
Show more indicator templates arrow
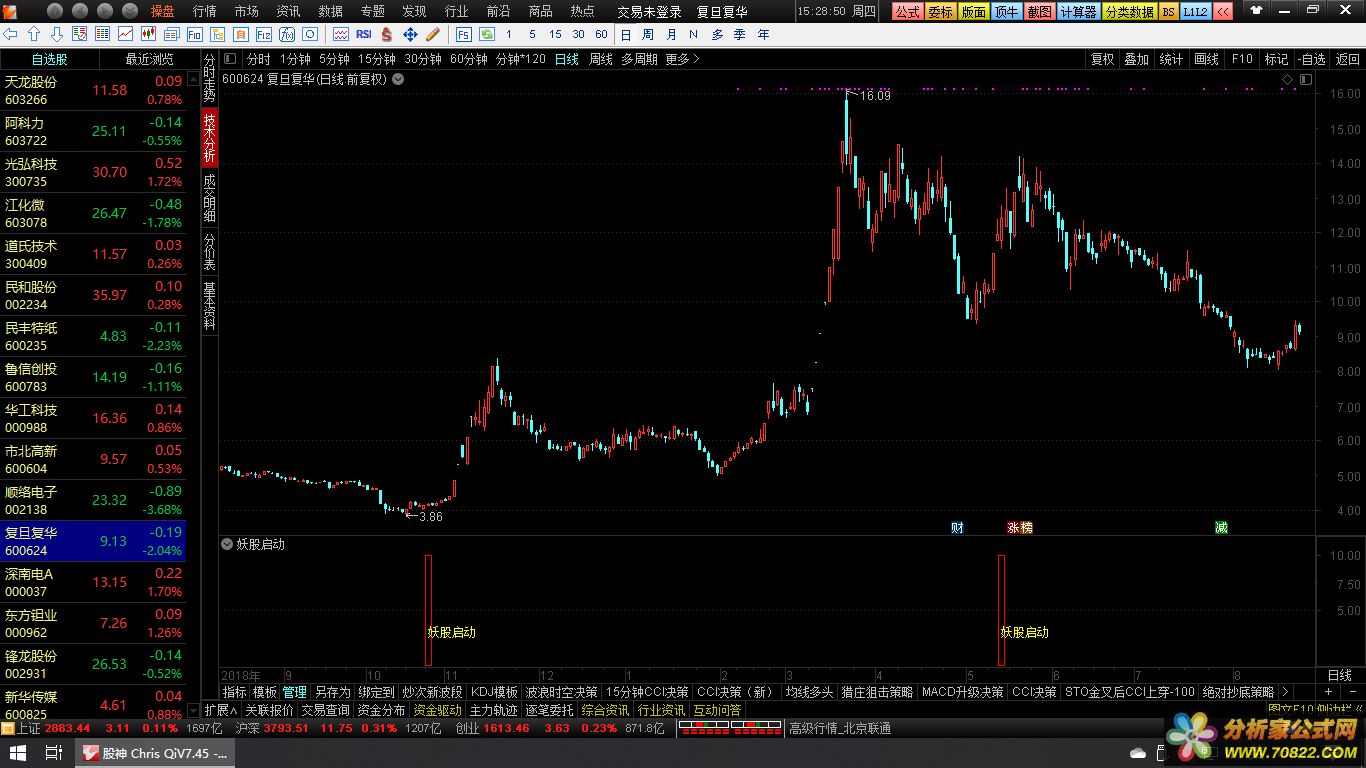coord(1284,691)
